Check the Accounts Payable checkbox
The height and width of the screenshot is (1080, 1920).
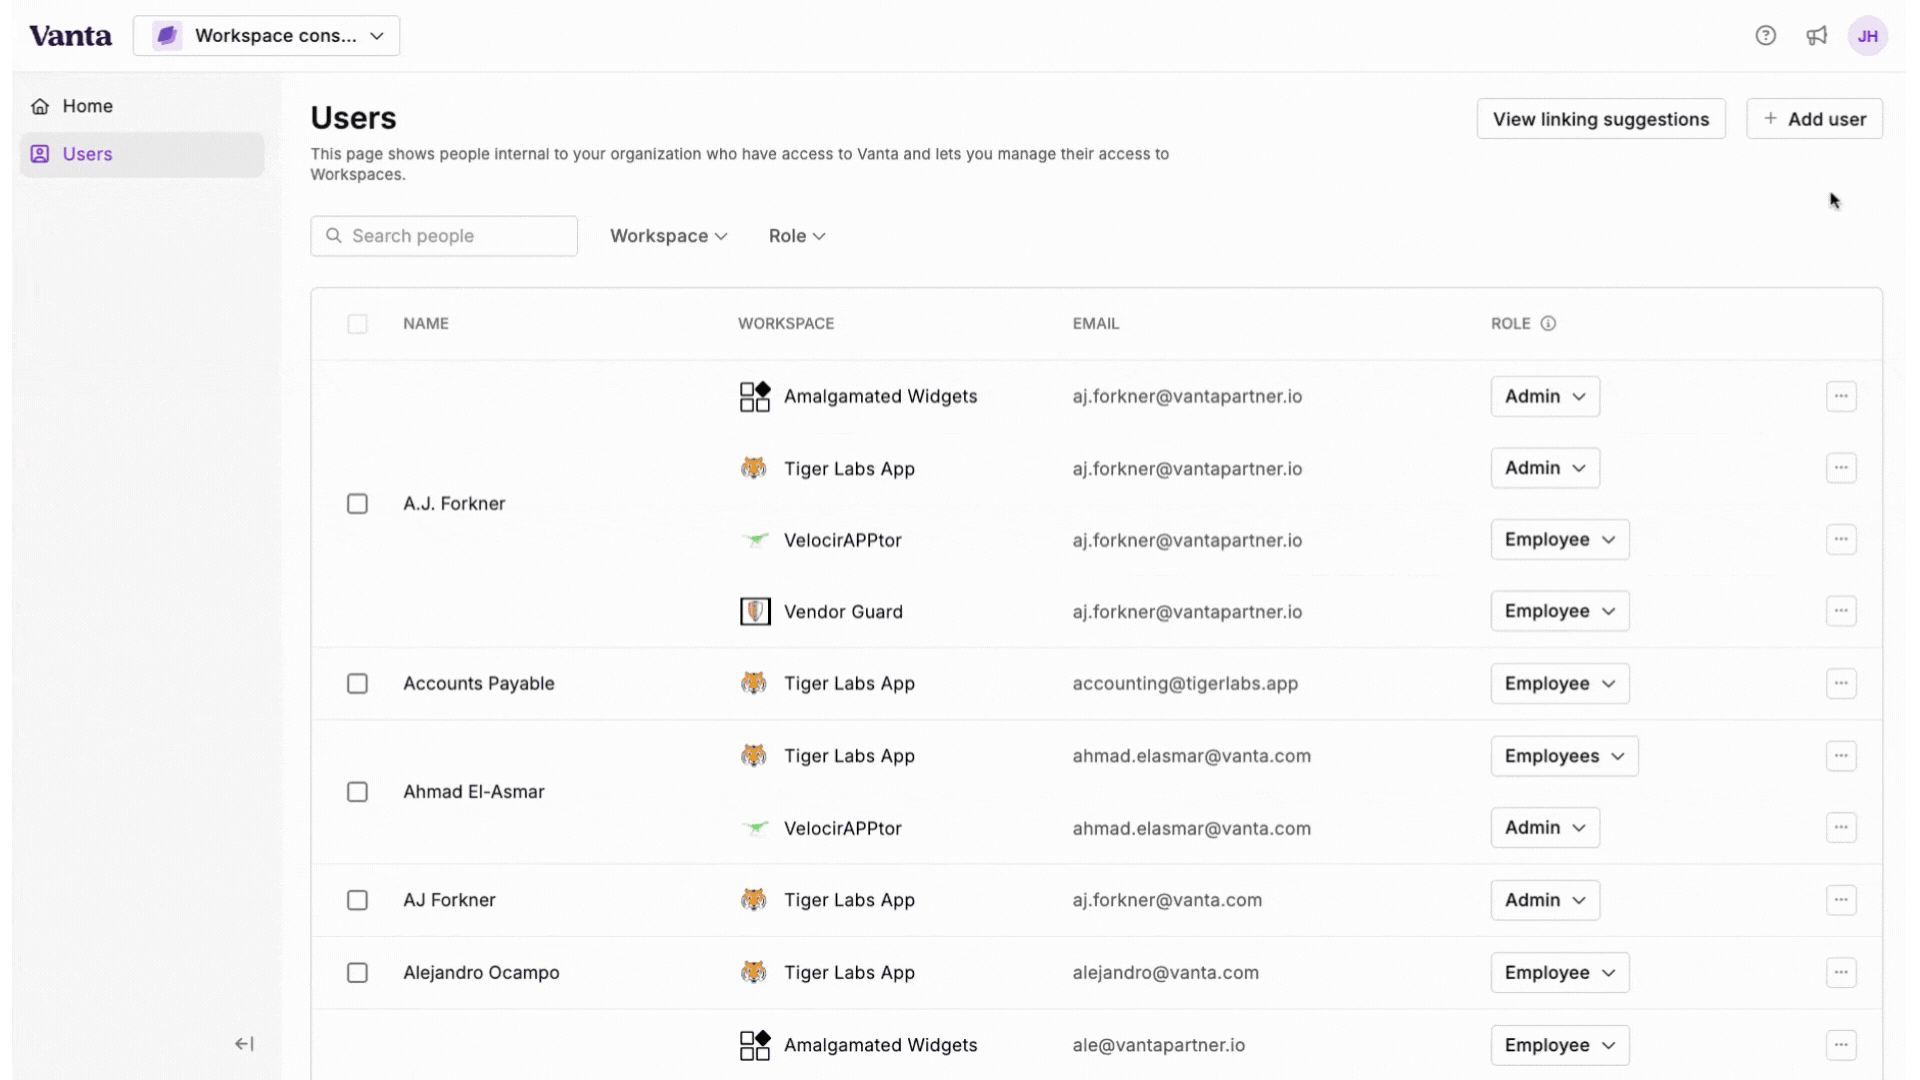click(357, 684)
